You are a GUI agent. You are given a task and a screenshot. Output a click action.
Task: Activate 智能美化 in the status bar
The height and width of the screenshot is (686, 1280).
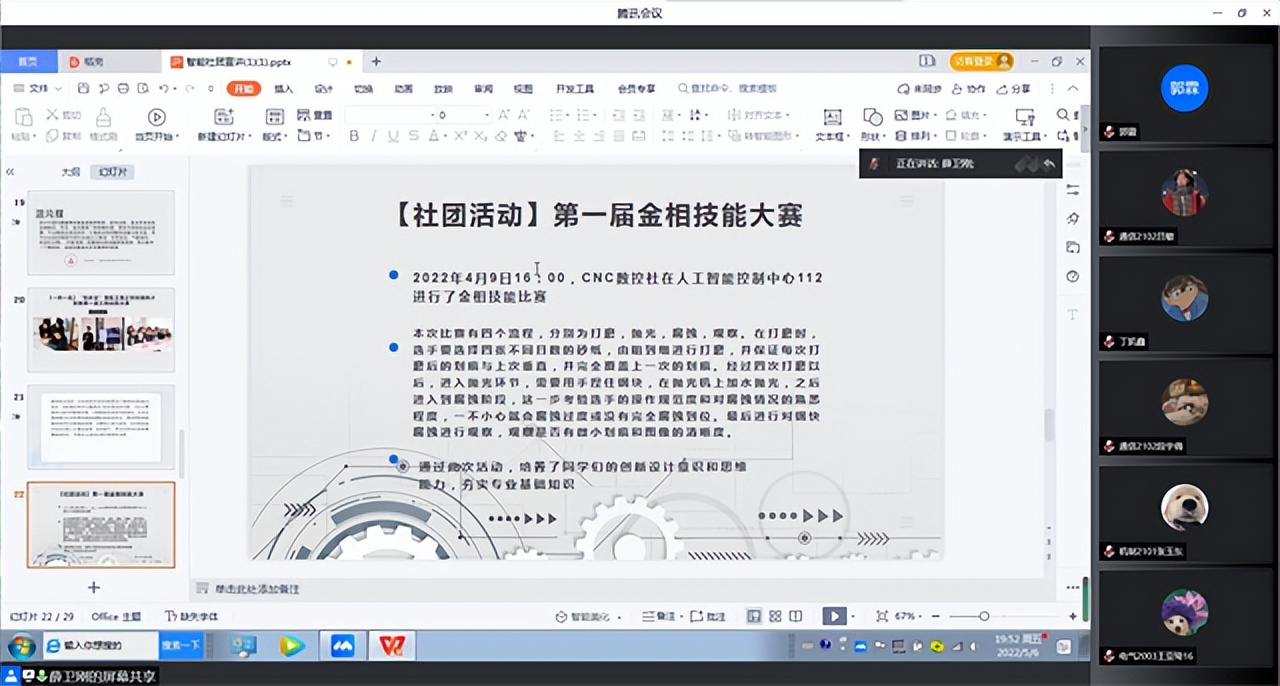(582, 617)
